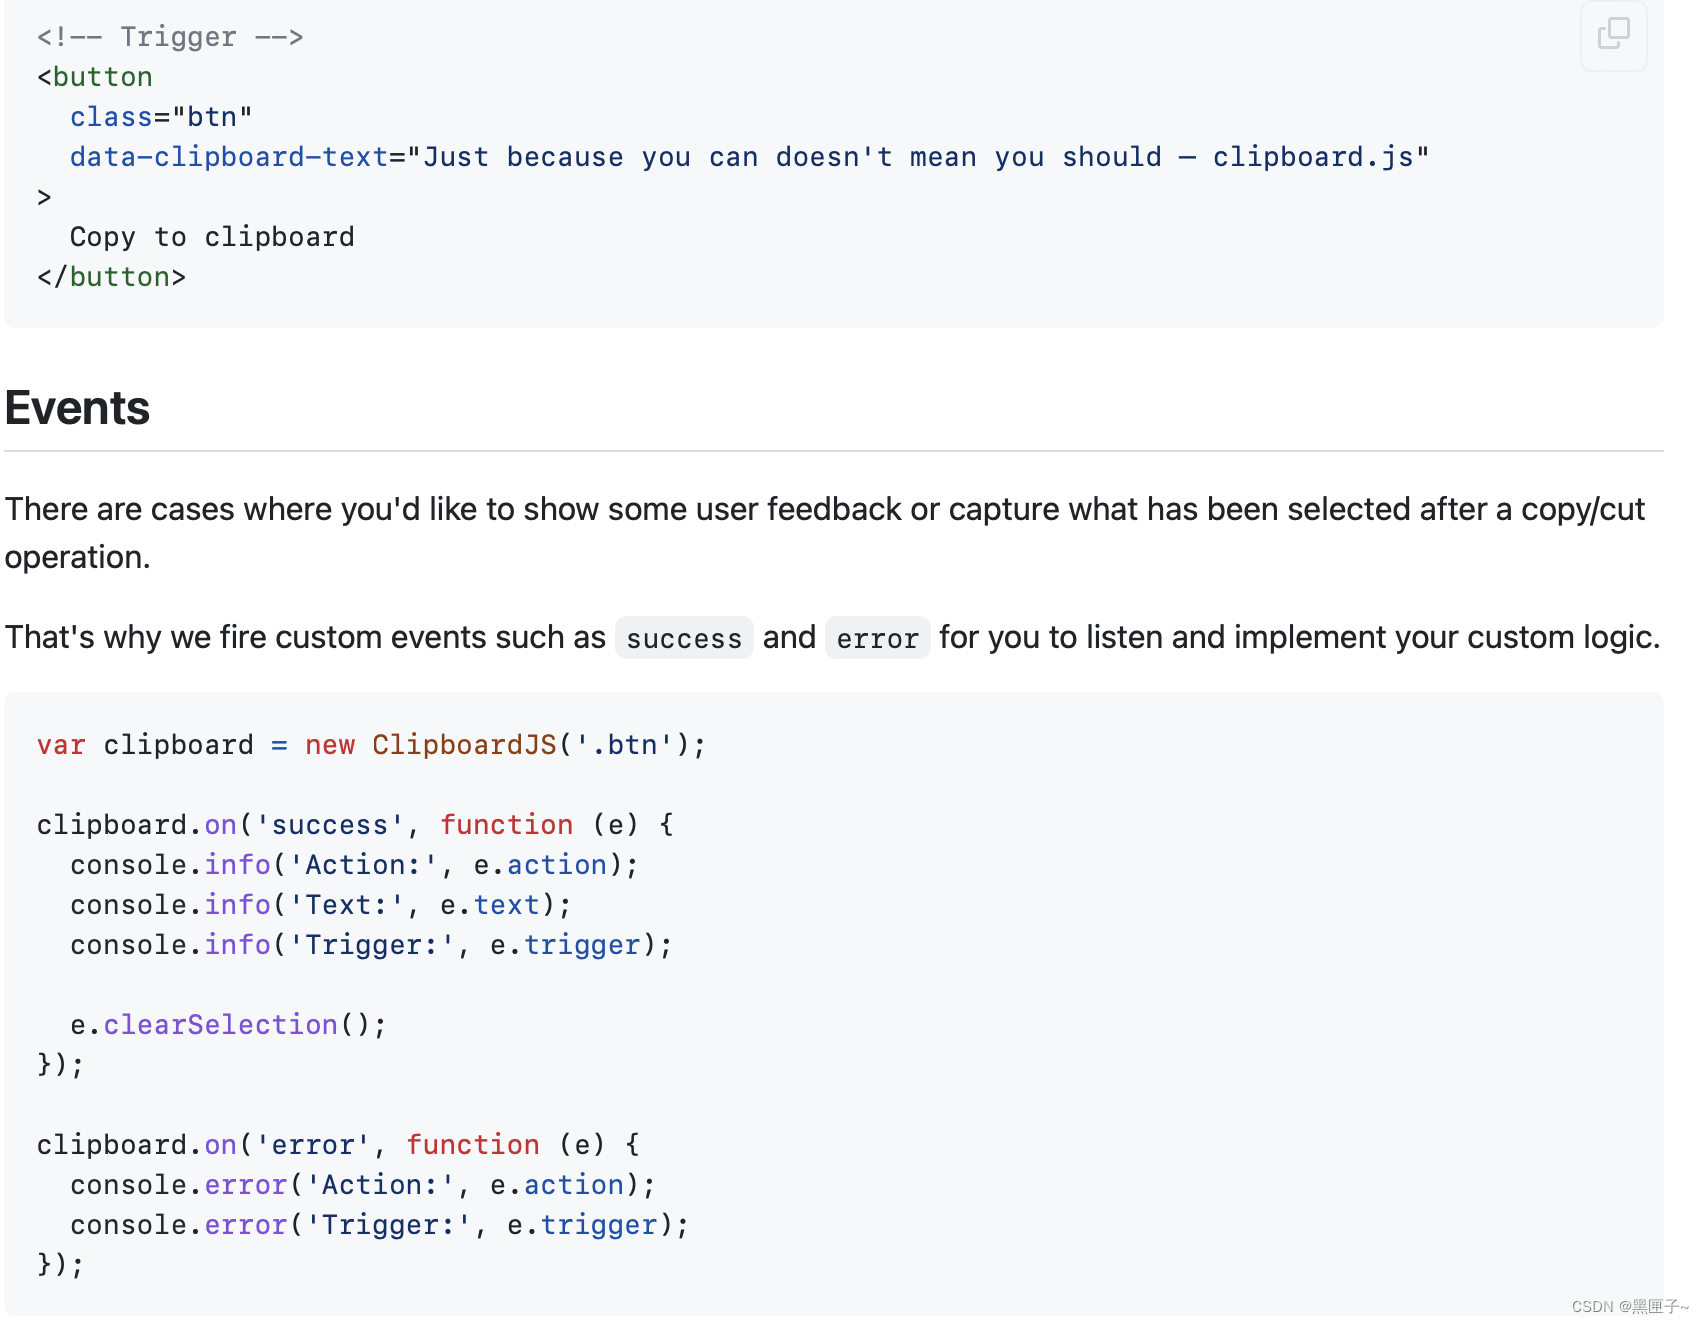Screen dimensions: 1704x1324
Task: Click the closing </button> tag
Action: point(111,277)
